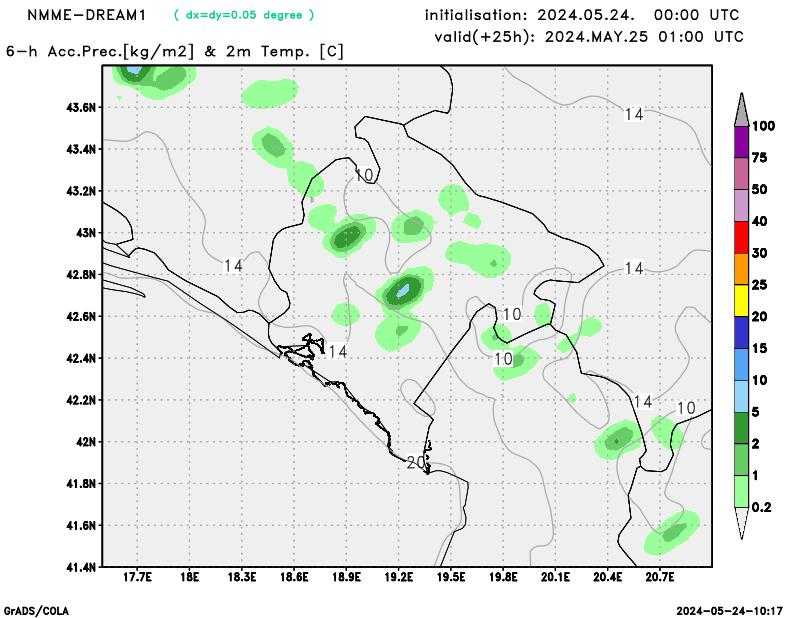Click the GrADS/COLA credit text
This screenshot has height=618, width=800.
[x=36, y=611]
